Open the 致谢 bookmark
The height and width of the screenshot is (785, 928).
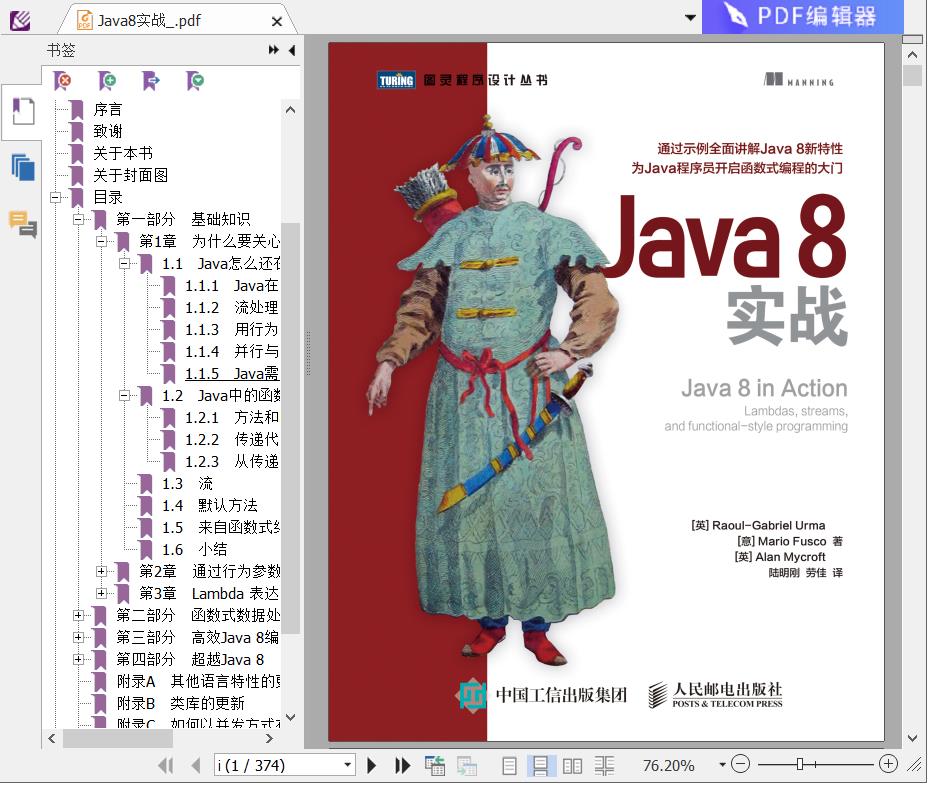pos(108,131)
